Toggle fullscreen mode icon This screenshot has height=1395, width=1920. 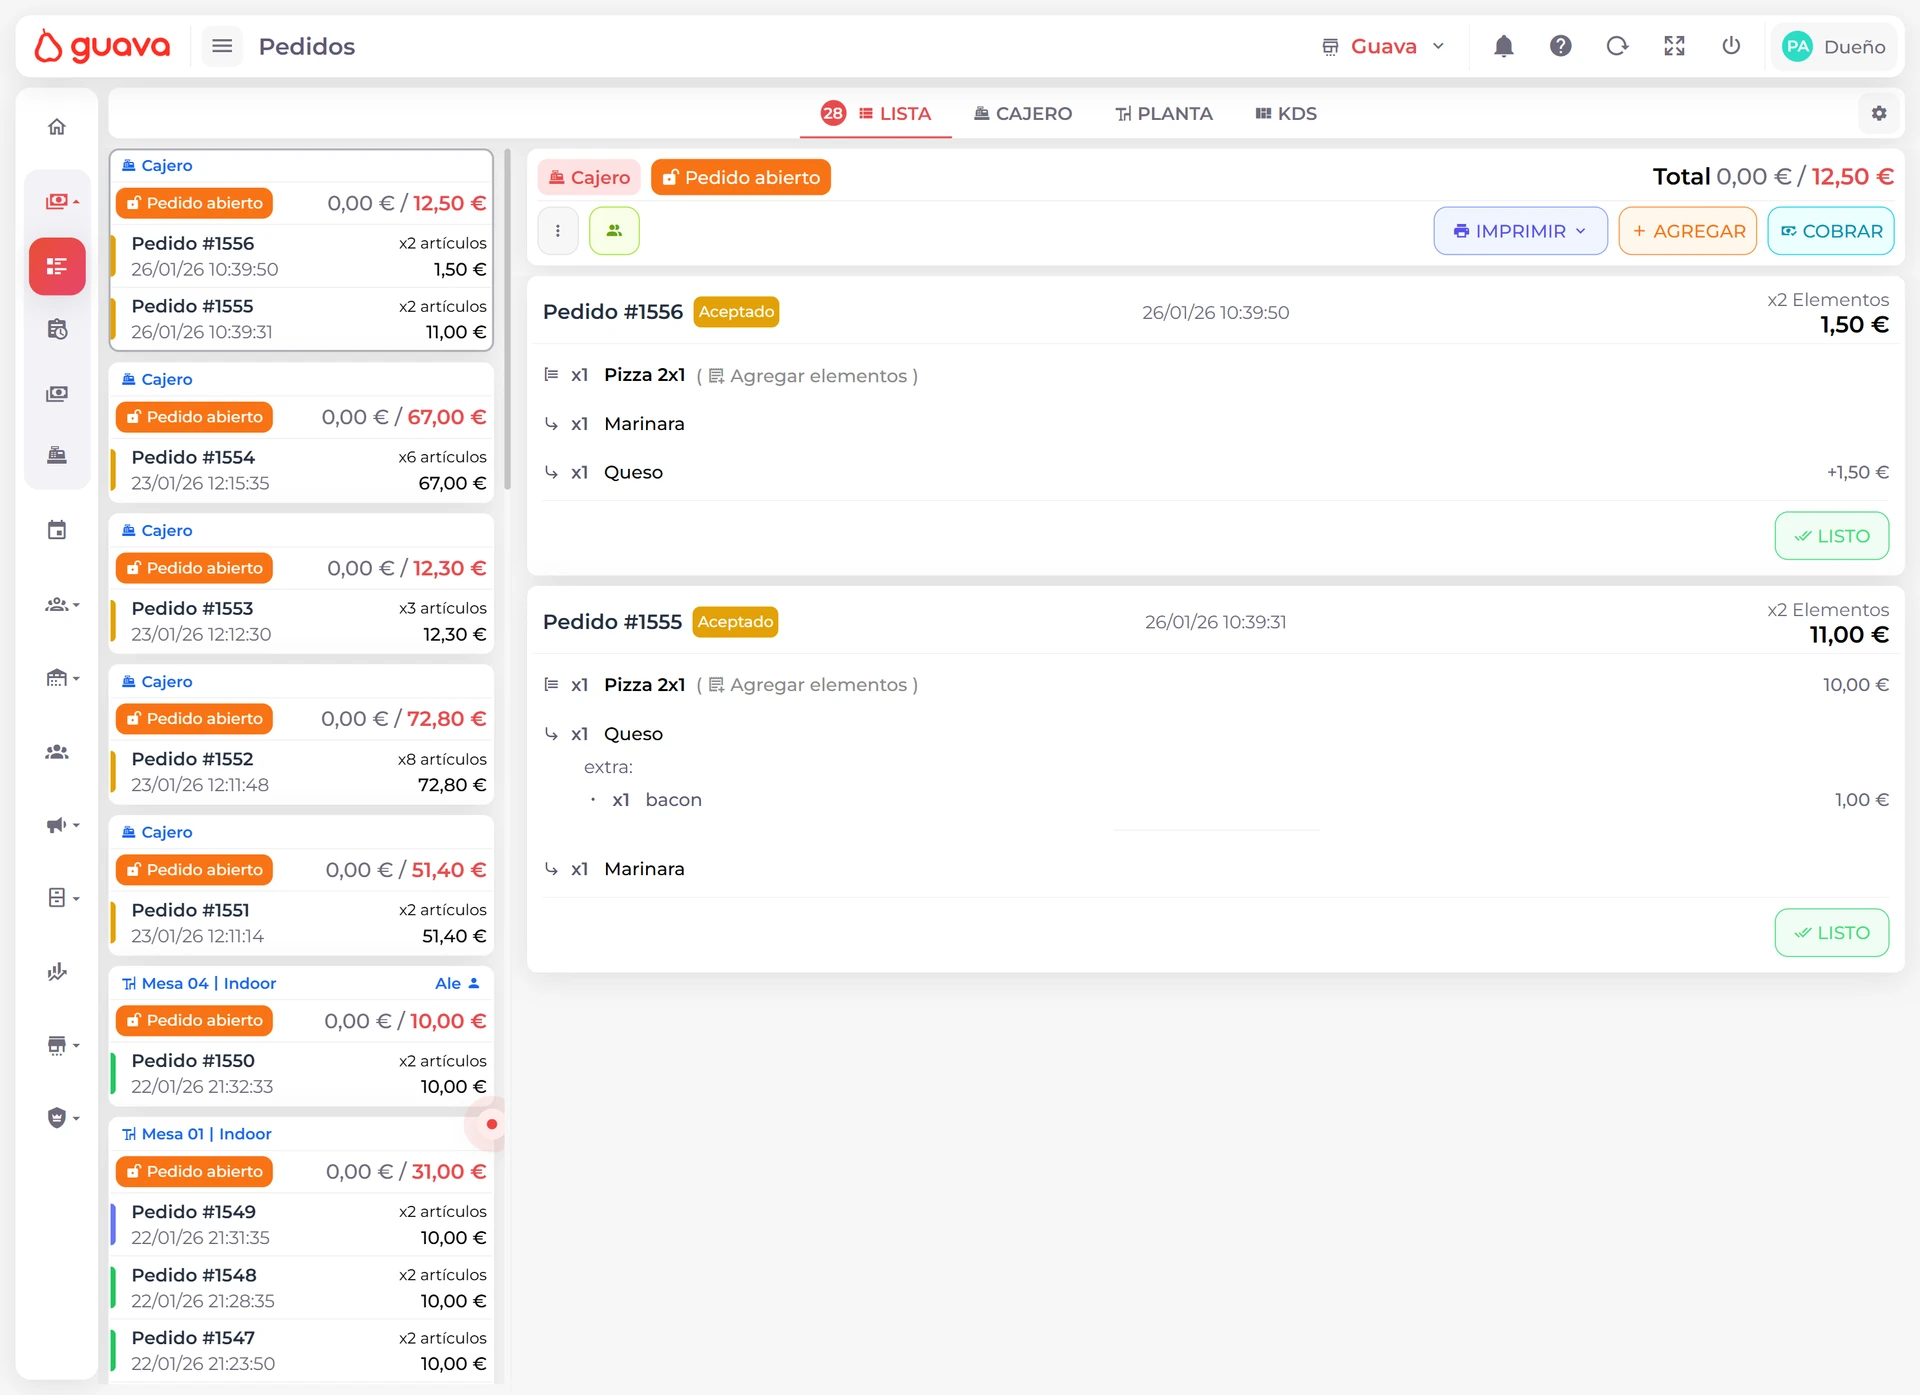coord(1674,46)
